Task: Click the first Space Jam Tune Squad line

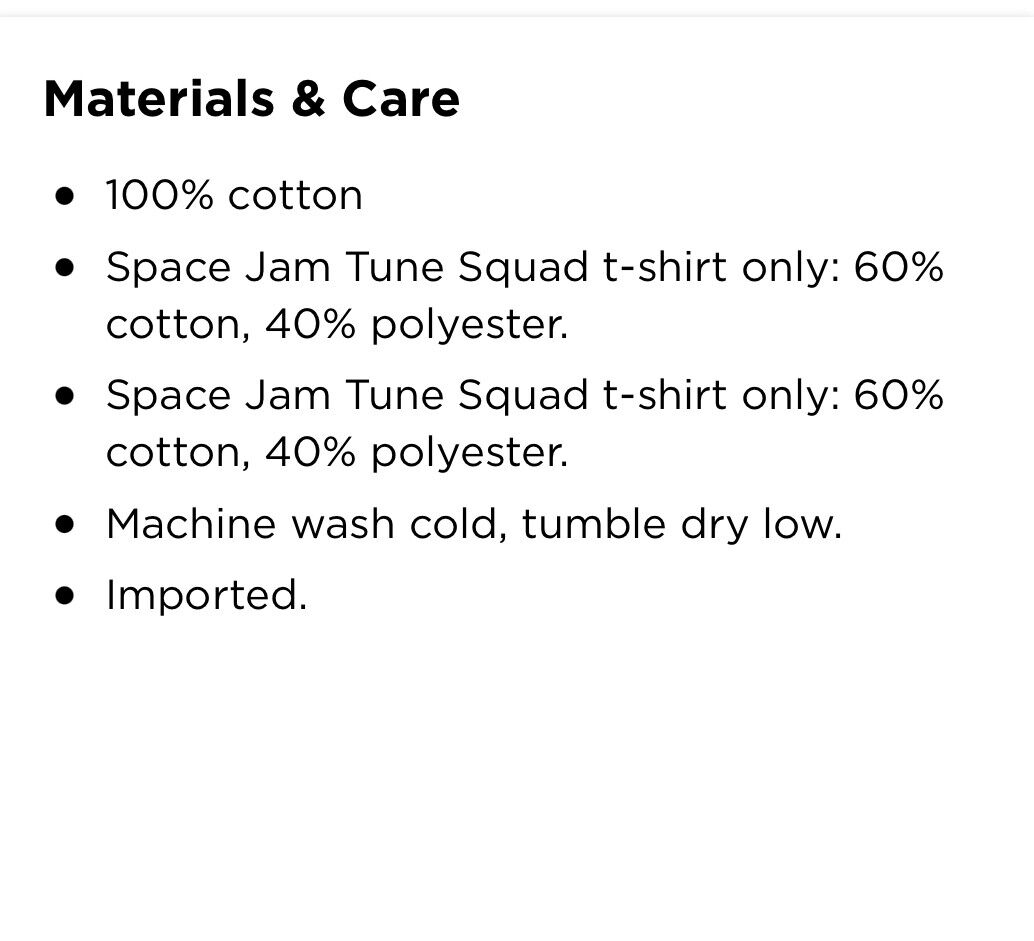Action: coord(525,268)
